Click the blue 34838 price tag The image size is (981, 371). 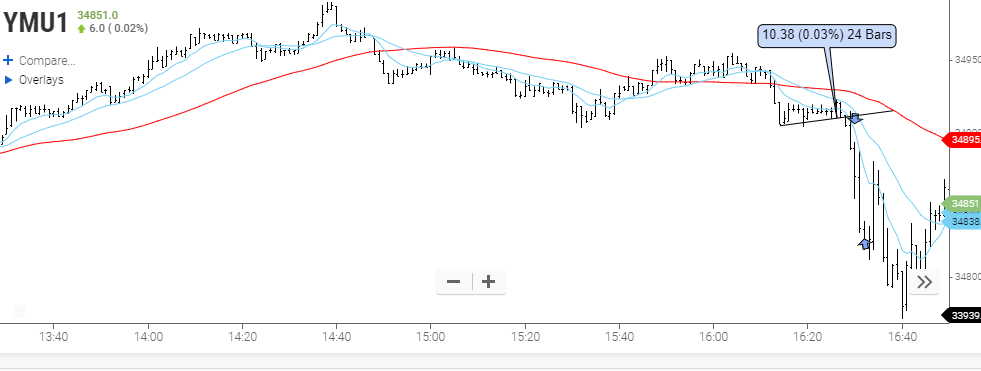coord(962,221)
